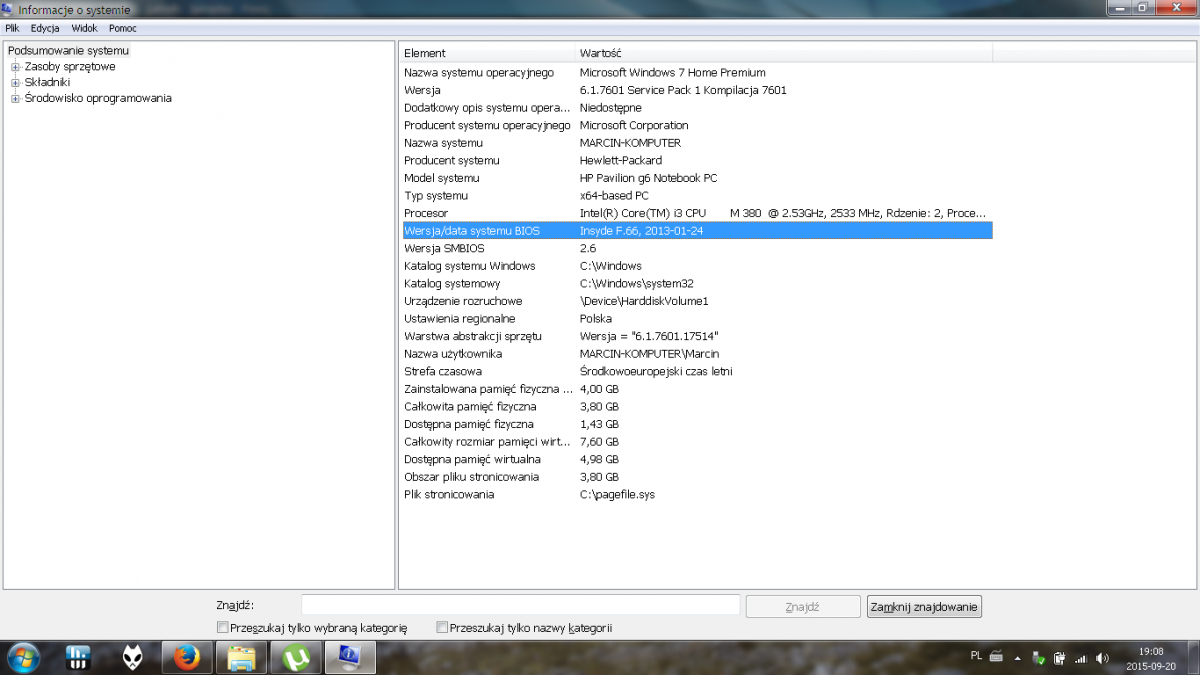Click the battery power tray icon
This screenshot has height=675, width=1200.
[x=1060, y=658]
